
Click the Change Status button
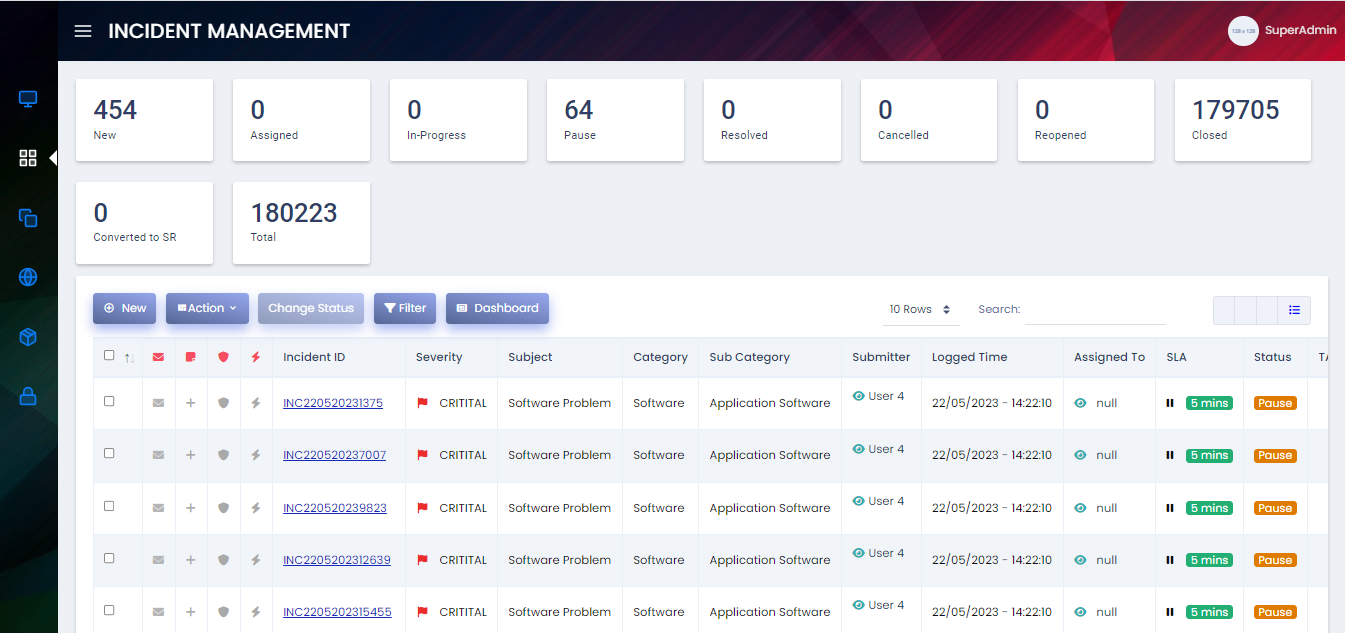[311, 308]
